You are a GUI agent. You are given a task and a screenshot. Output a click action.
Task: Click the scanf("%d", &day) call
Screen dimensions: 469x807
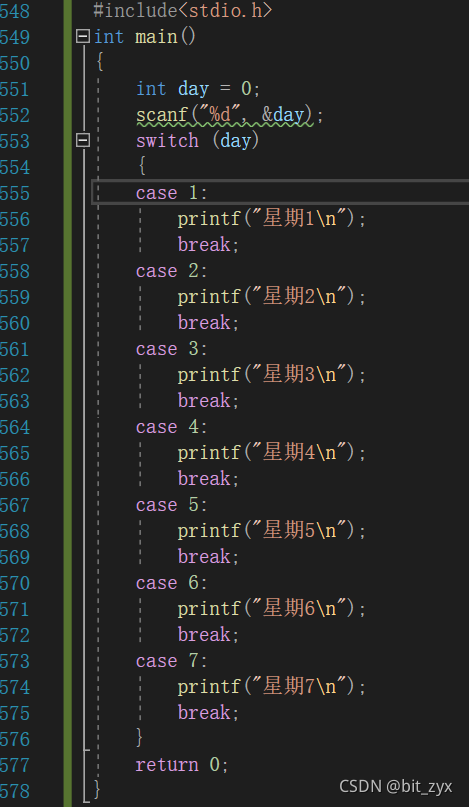point(230,114)
